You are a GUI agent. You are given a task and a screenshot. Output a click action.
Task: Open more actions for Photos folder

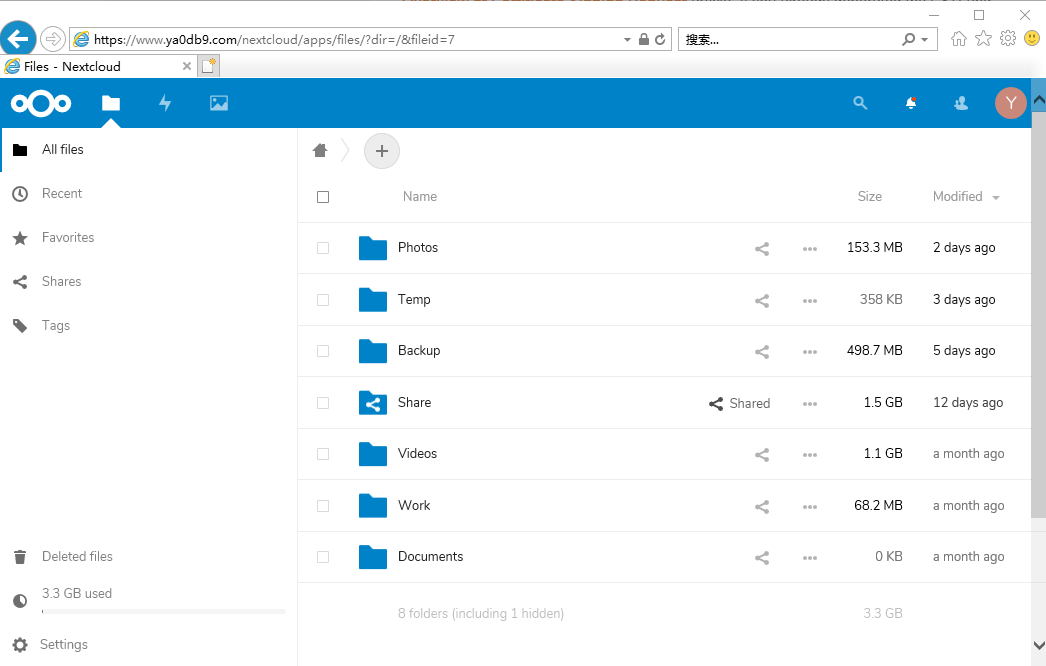(x=810, y=249)
